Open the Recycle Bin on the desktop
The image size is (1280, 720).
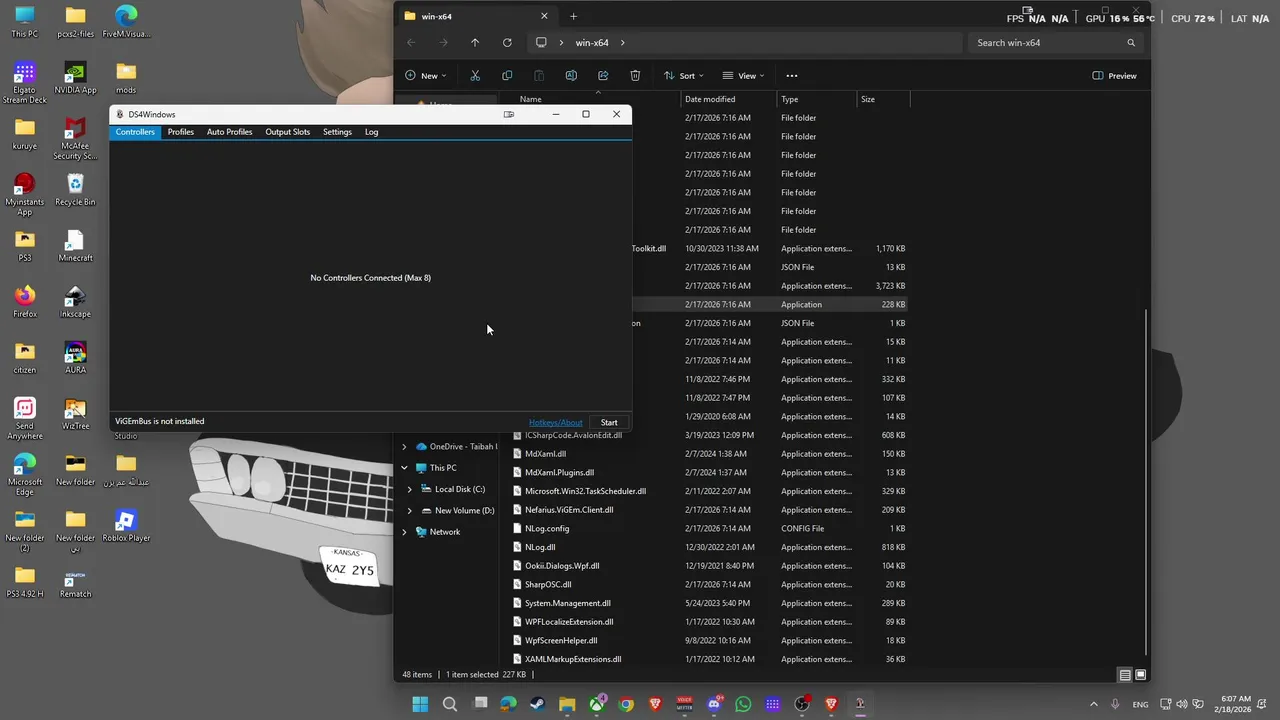[75, 190]
